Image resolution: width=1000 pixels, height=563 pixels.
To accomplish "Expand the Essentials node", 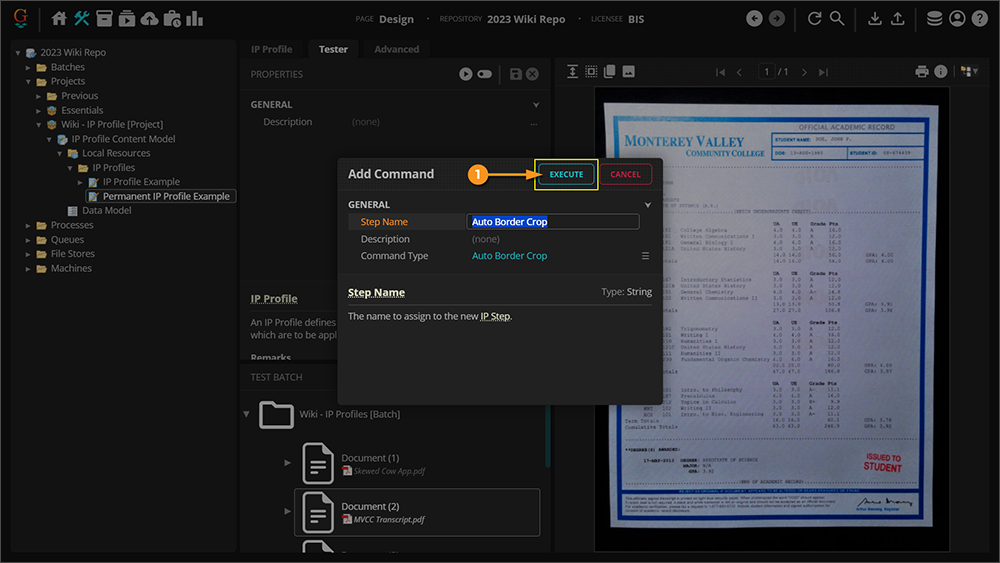I will pos(38,110).
